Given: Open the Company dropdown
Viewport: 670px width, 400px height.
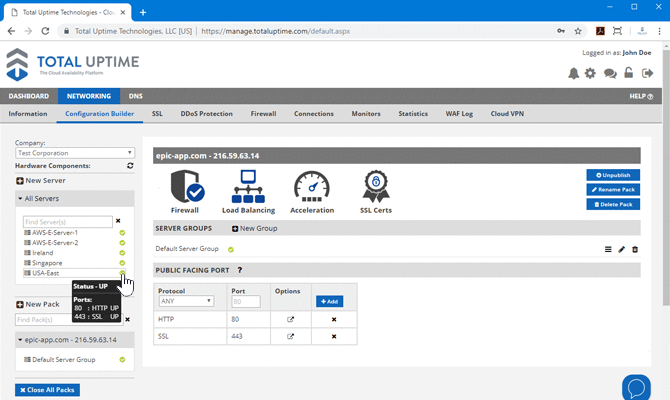Looking at the screenshot, I should [74, 154].
